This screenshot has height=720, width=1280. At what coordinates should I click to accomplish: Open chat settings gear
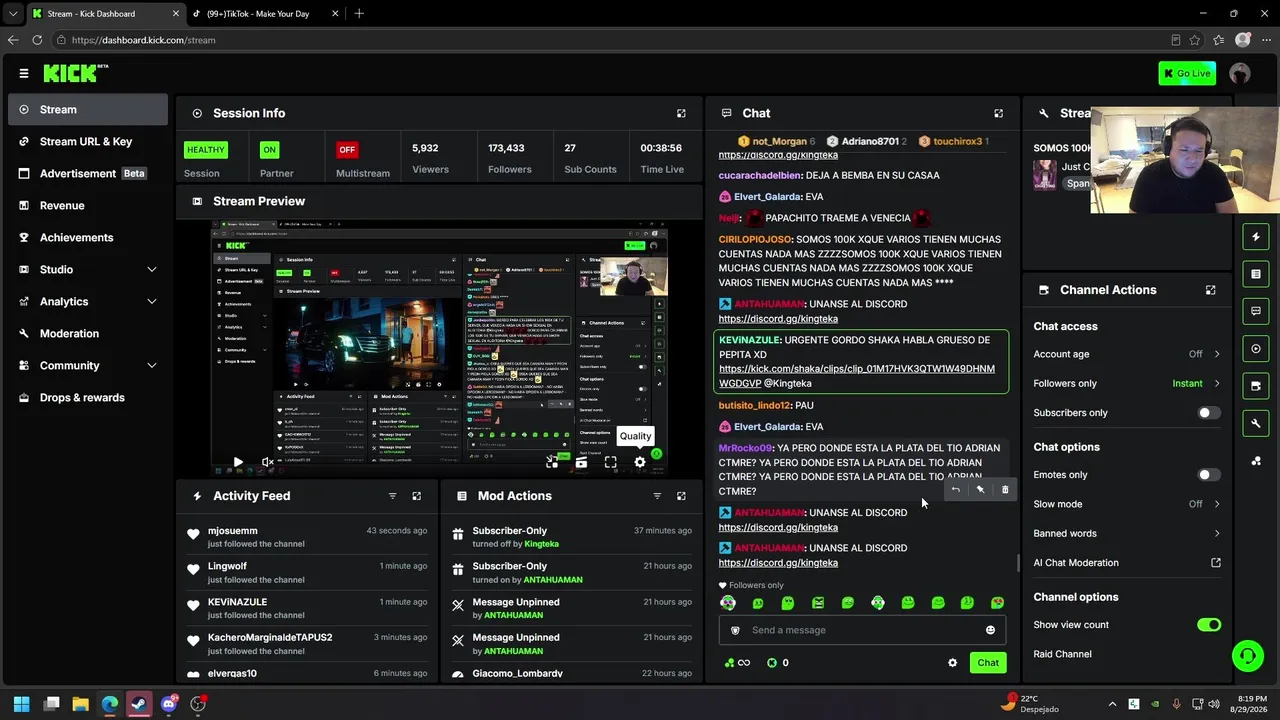pyautogui.click(x=952, y=663)
